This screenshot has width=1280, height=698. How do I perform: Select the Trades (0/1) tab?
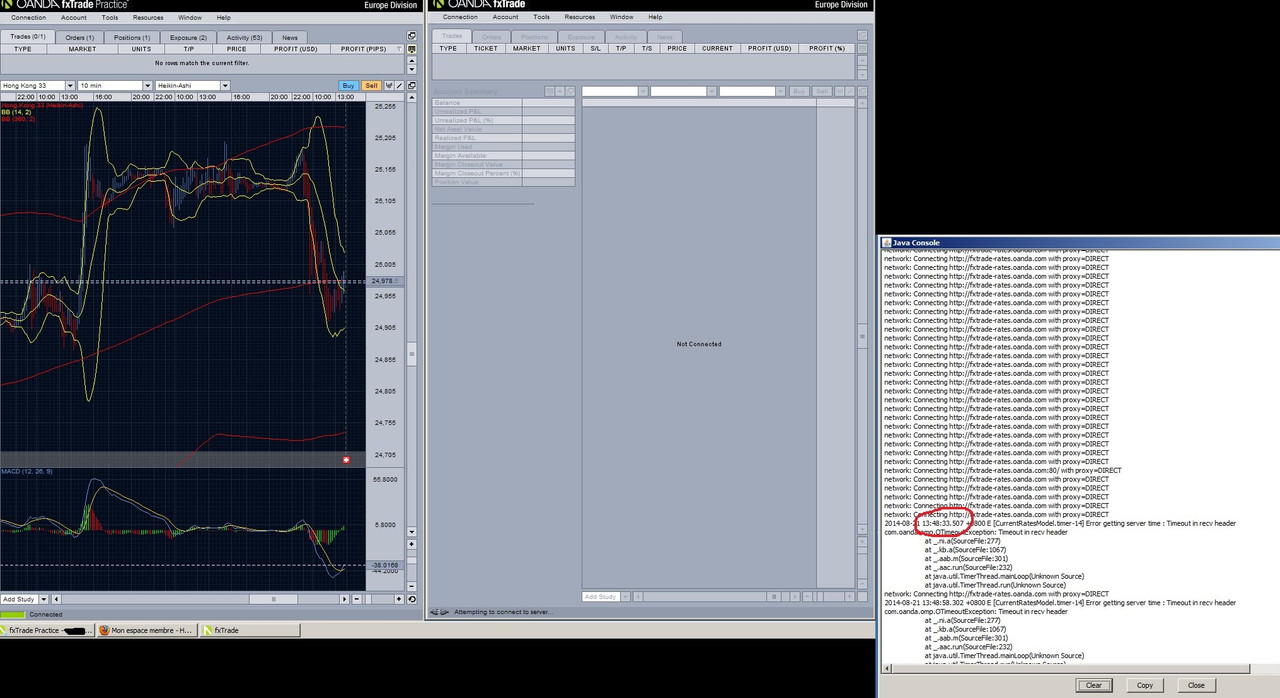pyautogui.click(x=27, y=36)
